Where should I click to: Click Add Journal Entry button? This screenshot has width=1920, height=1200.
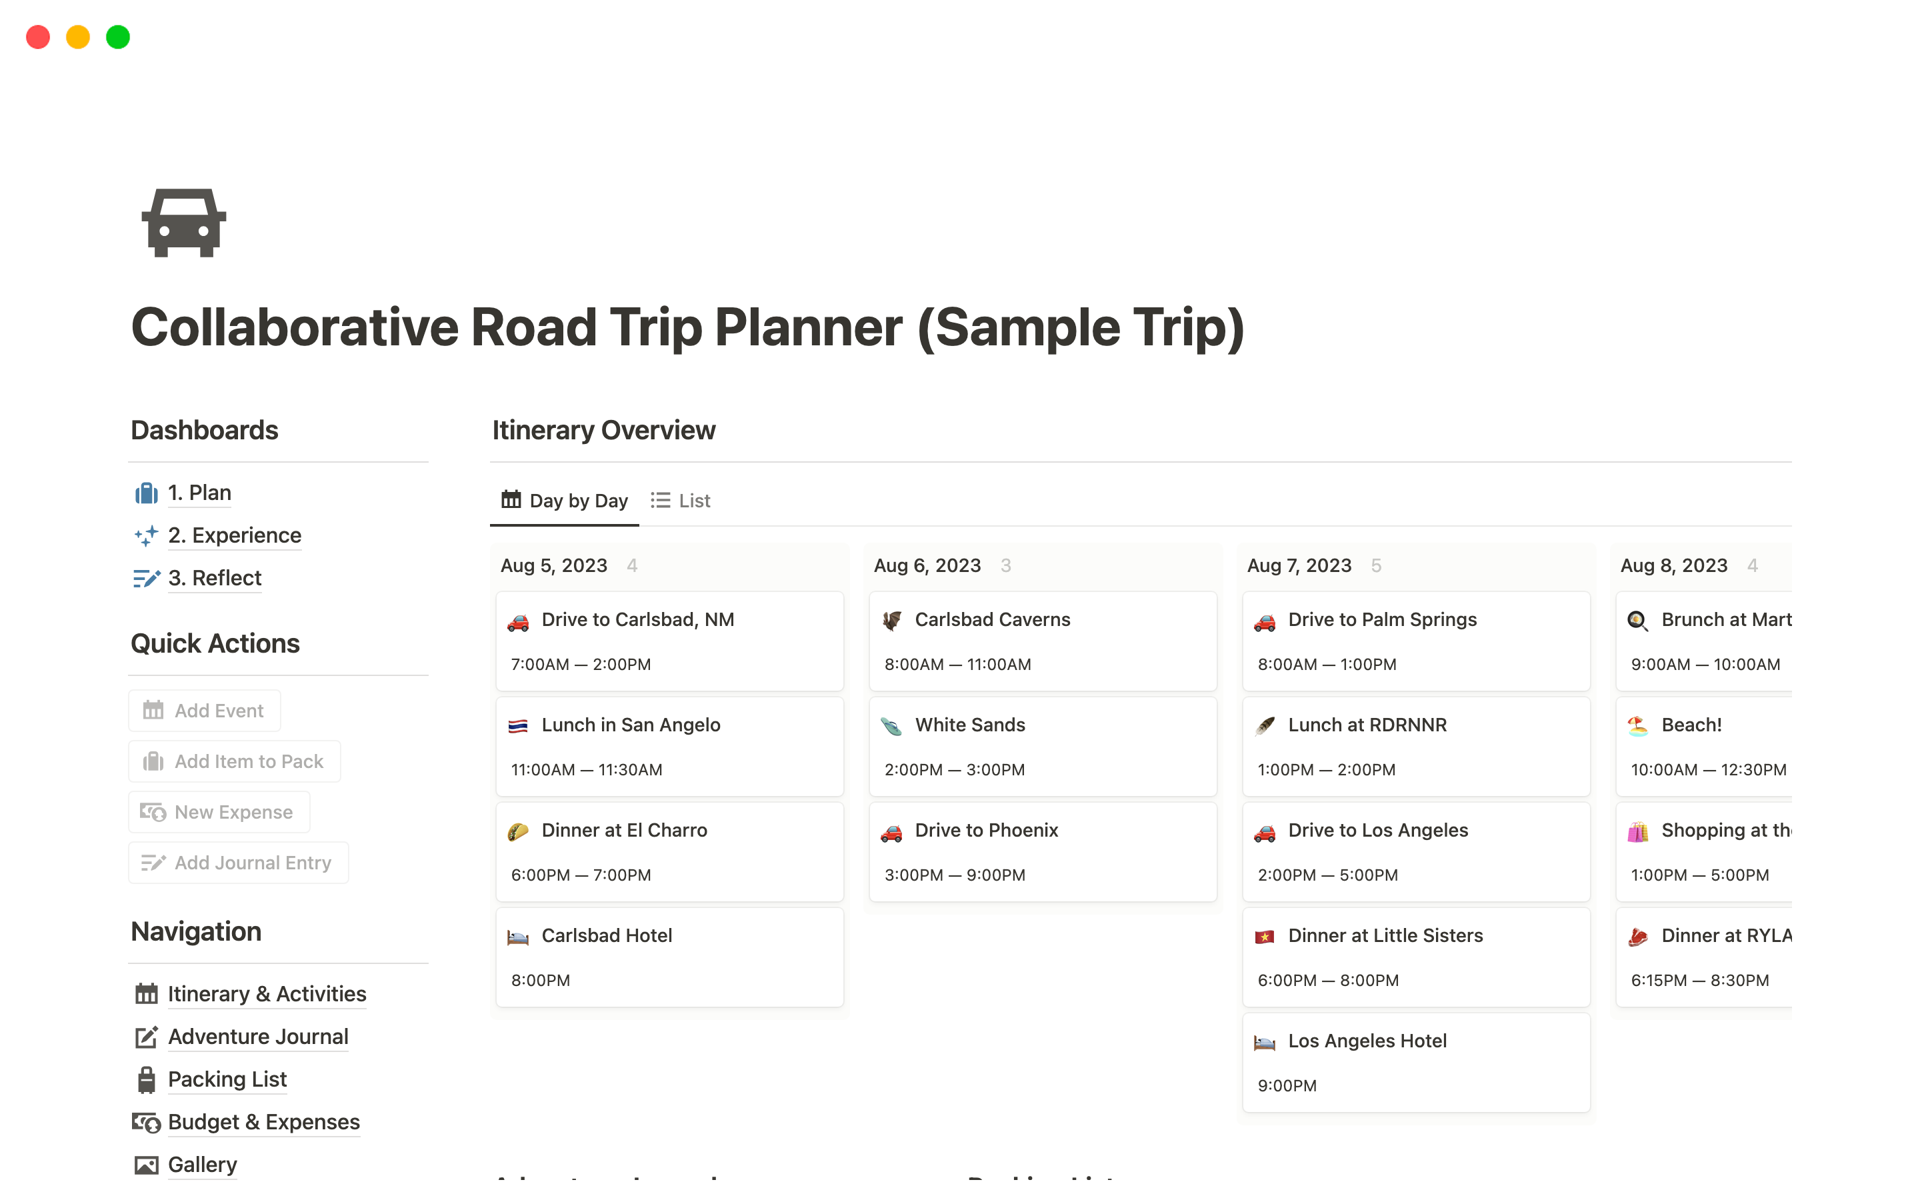click(x=239, y=863)
